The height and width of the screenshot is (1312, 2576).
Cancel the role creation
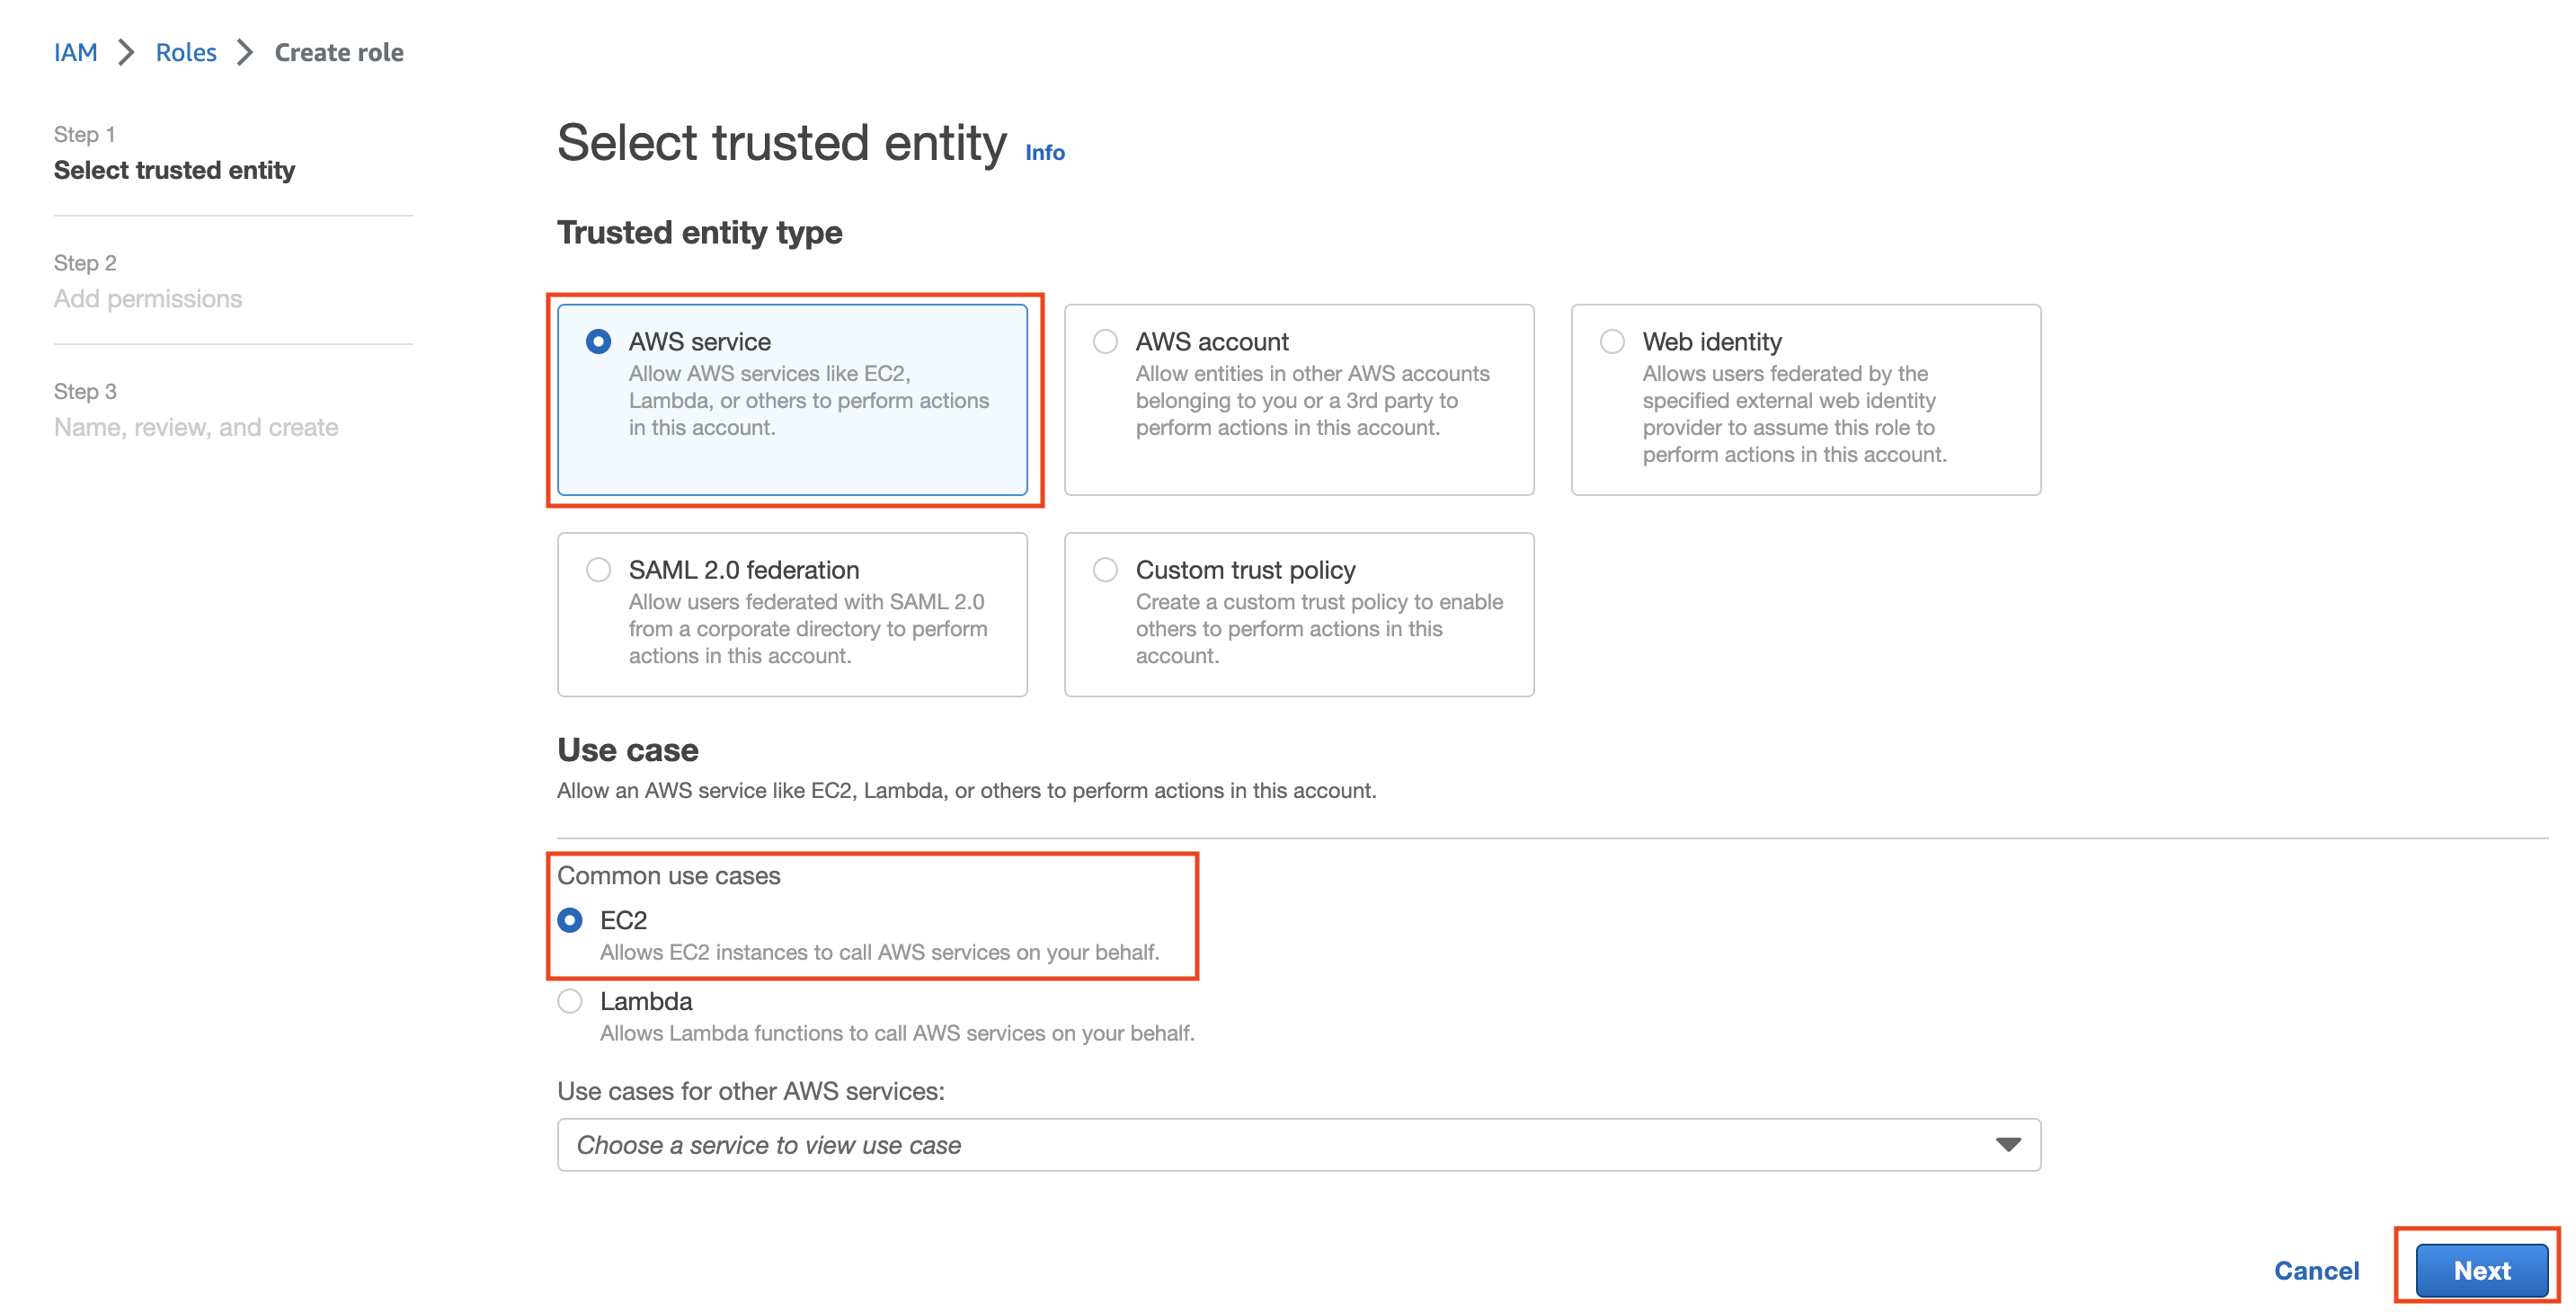(2316, 1271)
